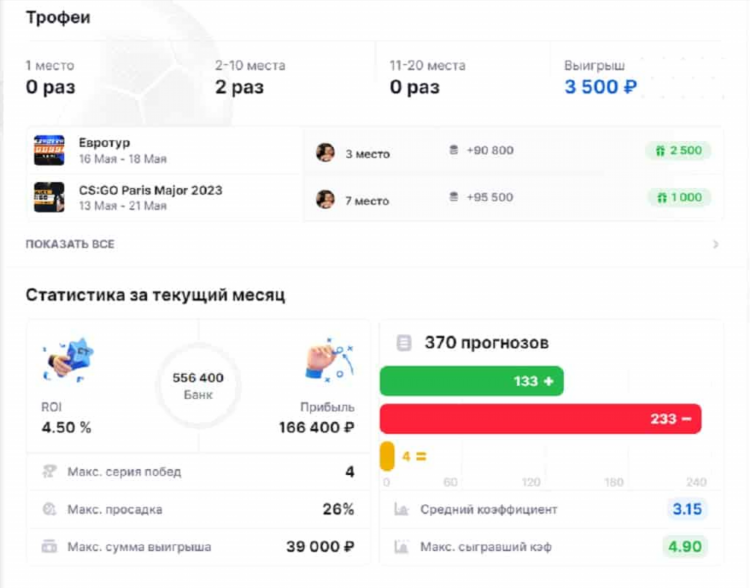This screenshot has width=750, height=588.
Task: Click the 2 раз value under 2-10 места
Action: point(239,87)
